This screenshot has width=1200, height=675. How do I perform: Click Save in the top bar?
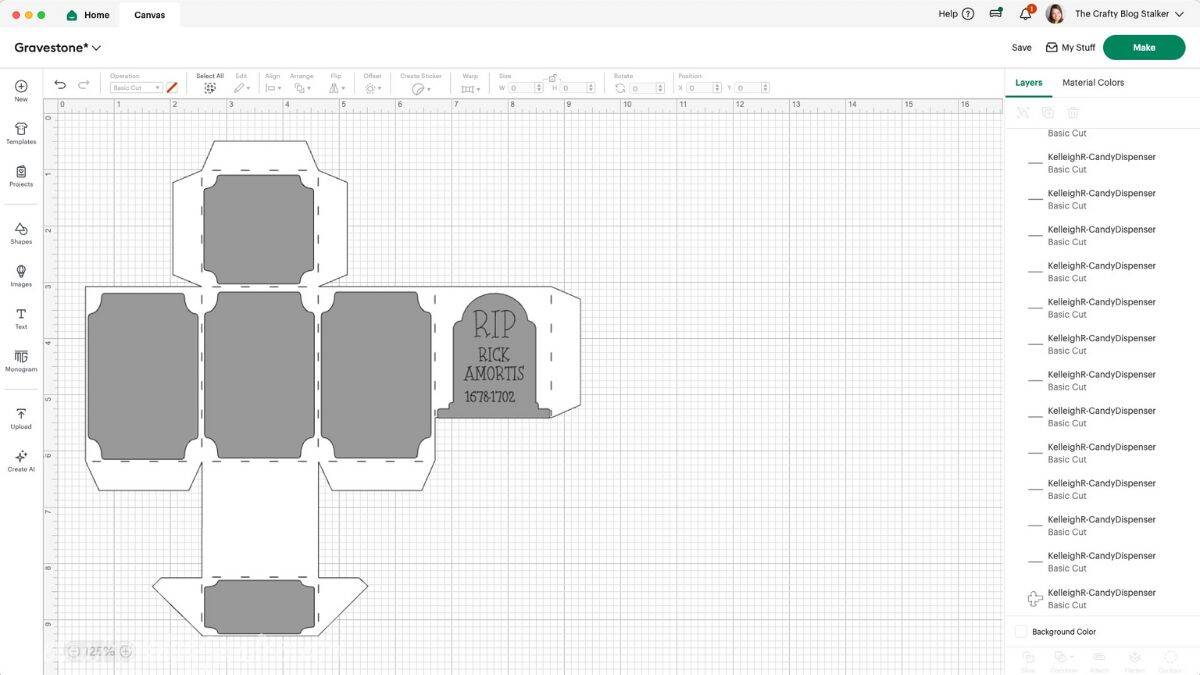pos(1021,47)
